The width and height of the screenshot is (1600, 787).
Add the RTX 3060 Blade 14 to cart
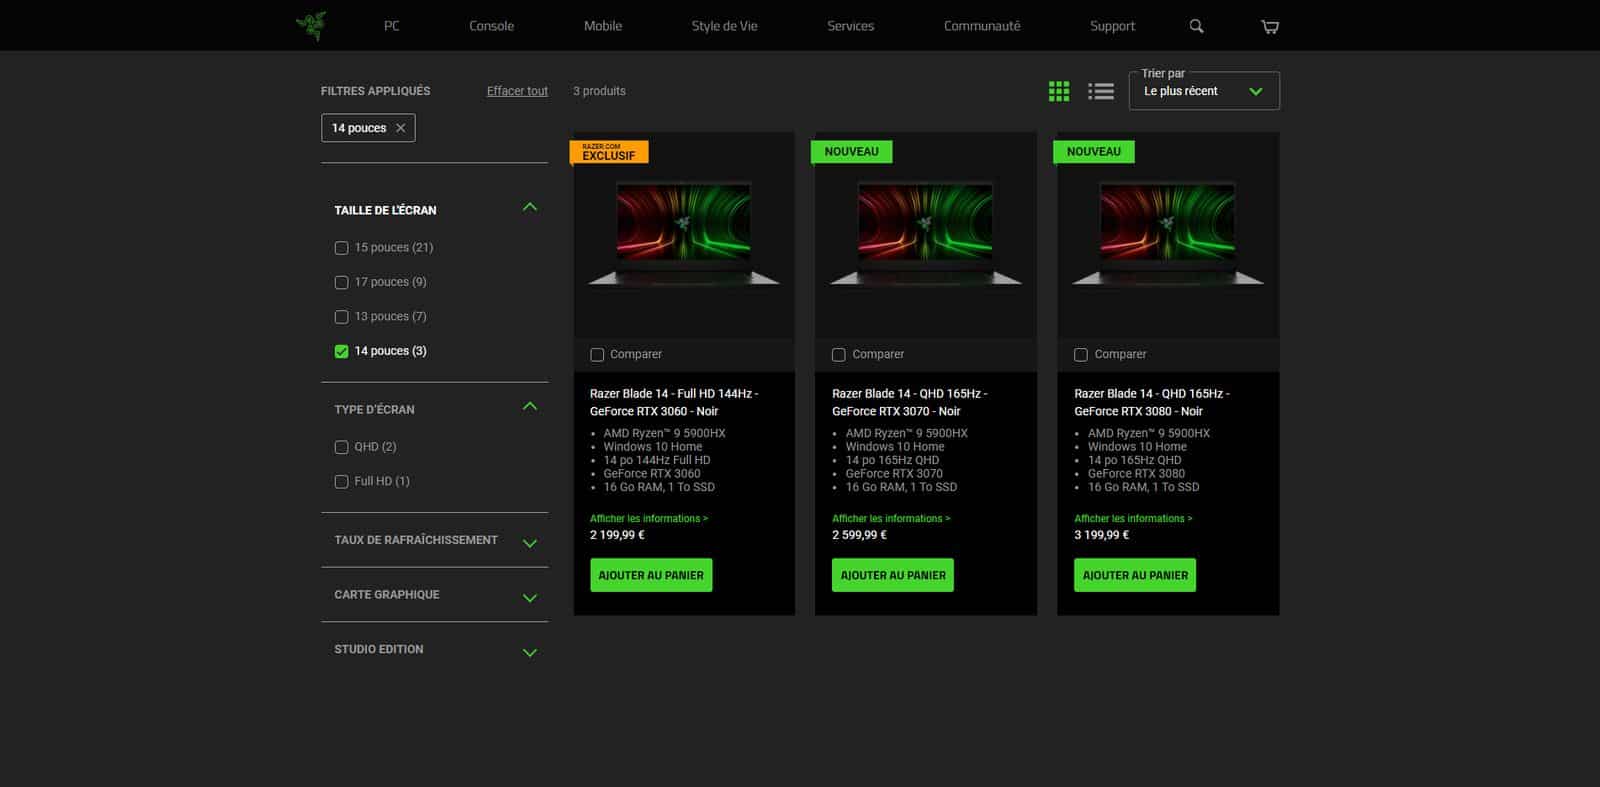(651, 575)
